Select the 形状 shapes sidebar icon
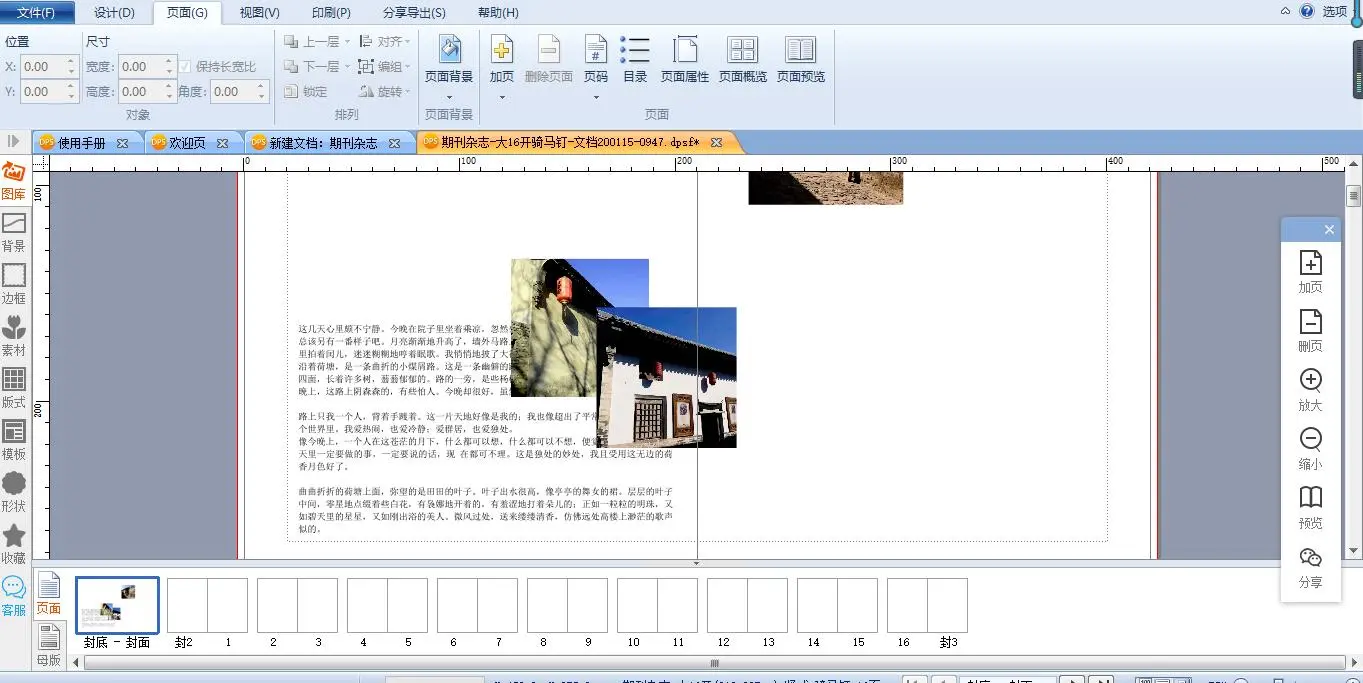Viewport: 1363px width, 683px height. pos(14,492)
